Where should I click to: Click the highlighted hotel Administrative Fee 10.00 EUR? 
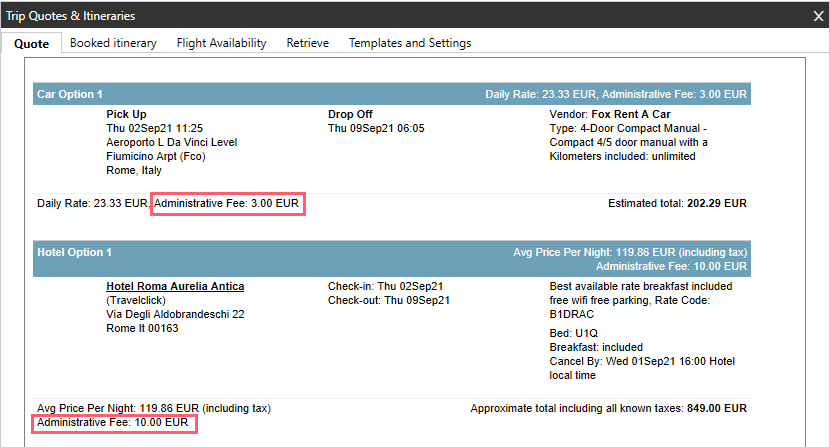point(112,423)
